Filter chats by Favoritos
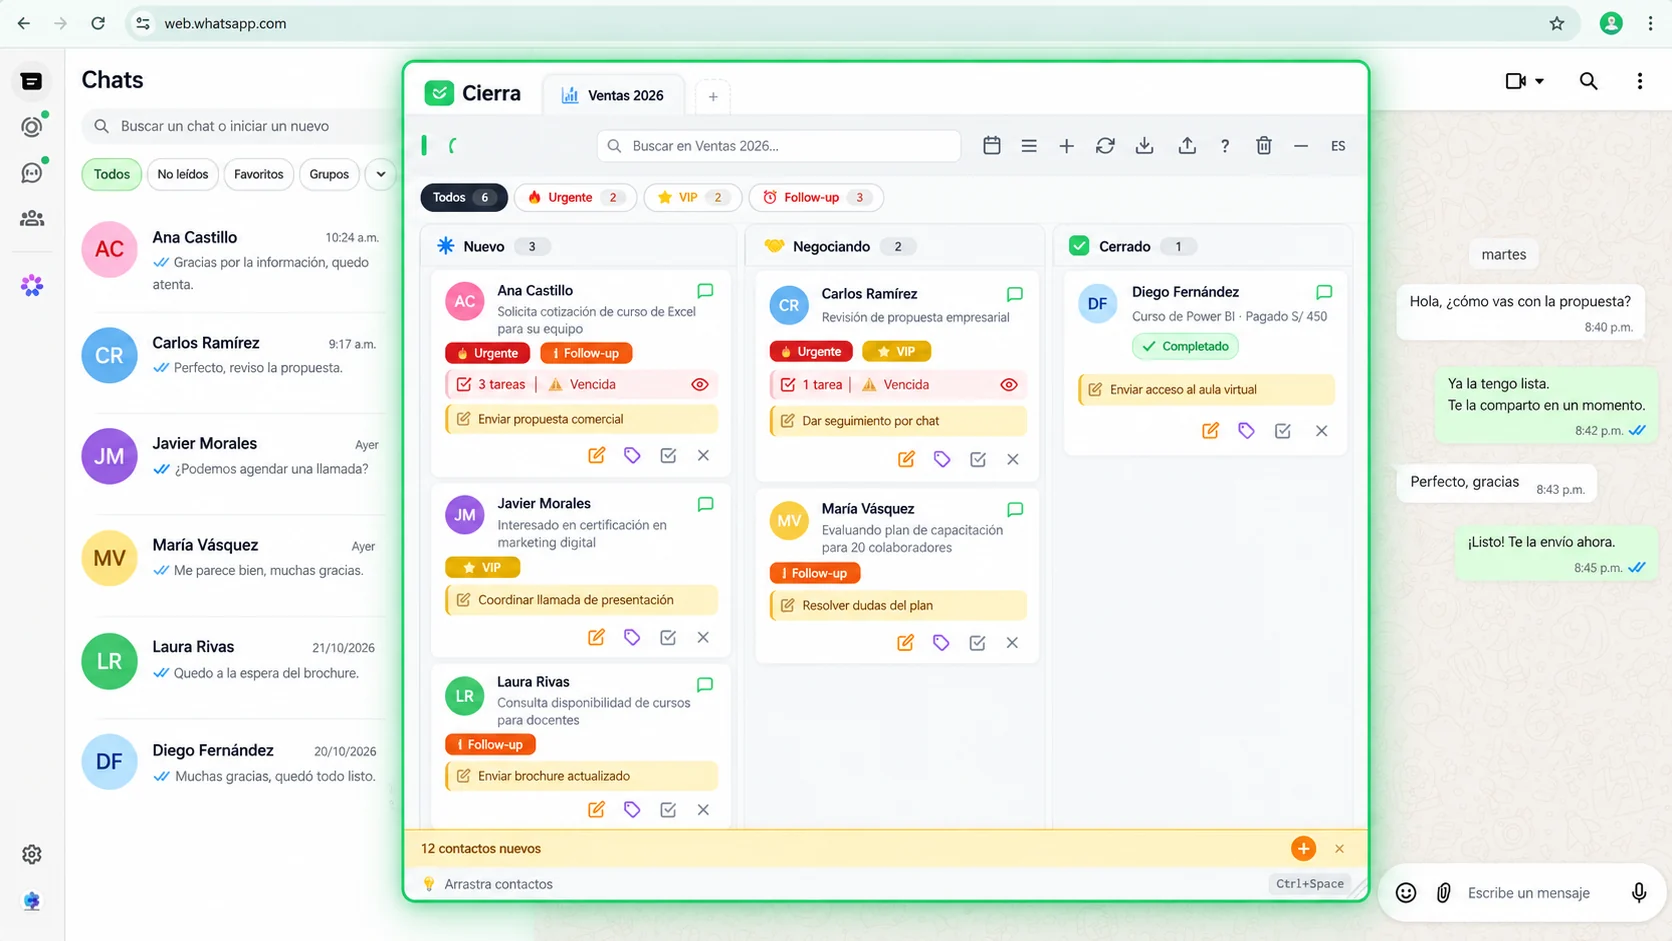Viewport: 1672px width, 941px height. pos(259,174)
